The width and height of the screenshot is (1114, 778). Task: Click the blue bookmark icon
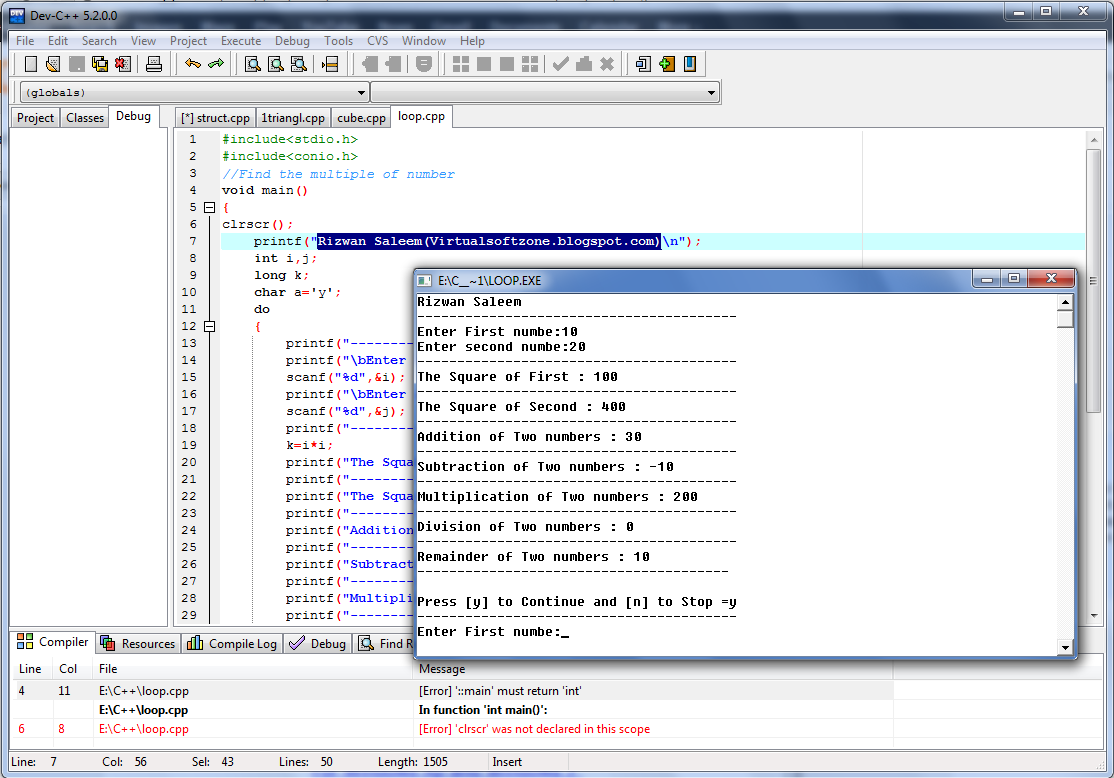[689, 65]
